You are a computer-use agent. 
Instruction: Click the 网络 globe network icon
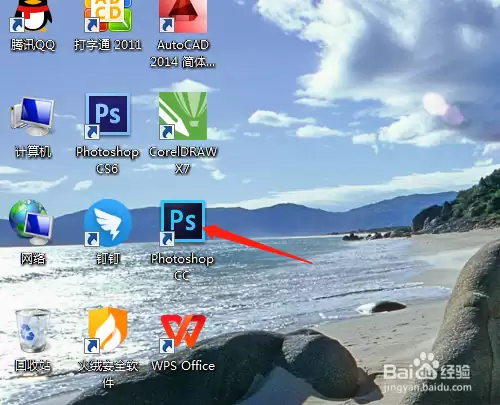[x=31, y=222]
